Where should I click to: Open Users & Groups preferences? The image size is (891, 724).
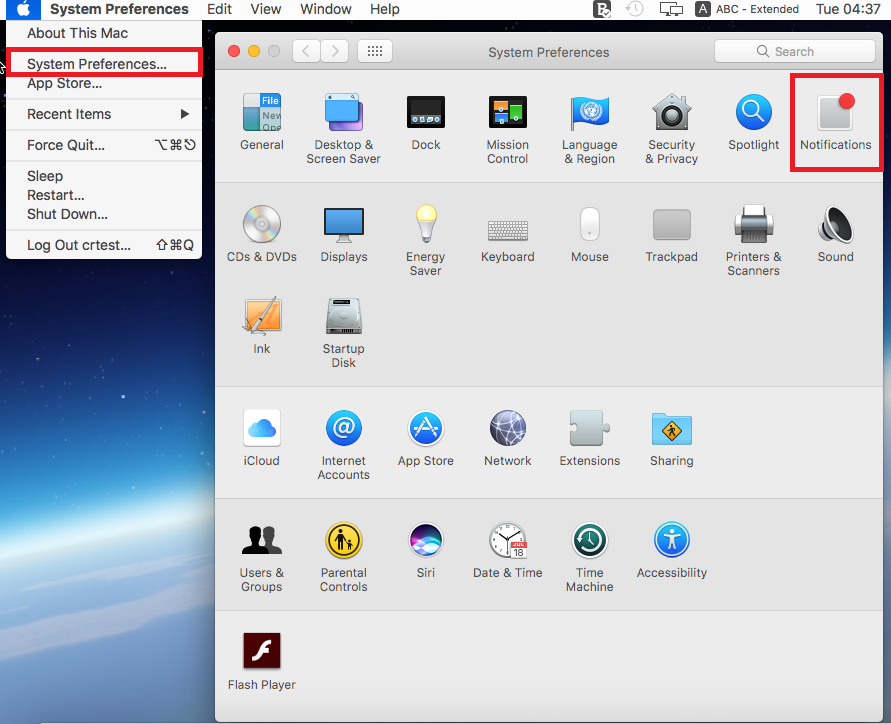click(x=261, y=557)
